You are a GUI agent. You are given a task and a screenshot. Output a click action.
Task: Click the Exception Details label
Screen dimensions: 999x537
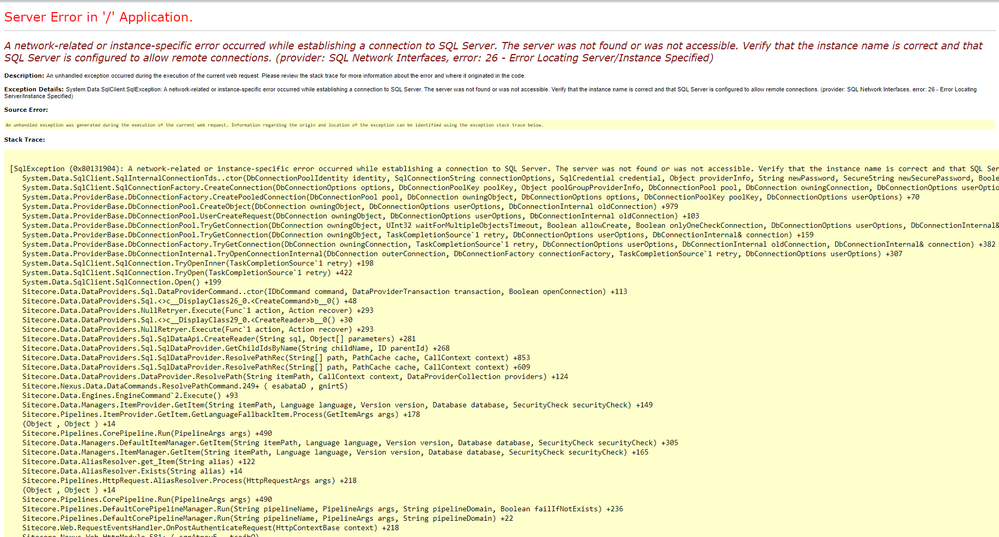pos(33,89)
